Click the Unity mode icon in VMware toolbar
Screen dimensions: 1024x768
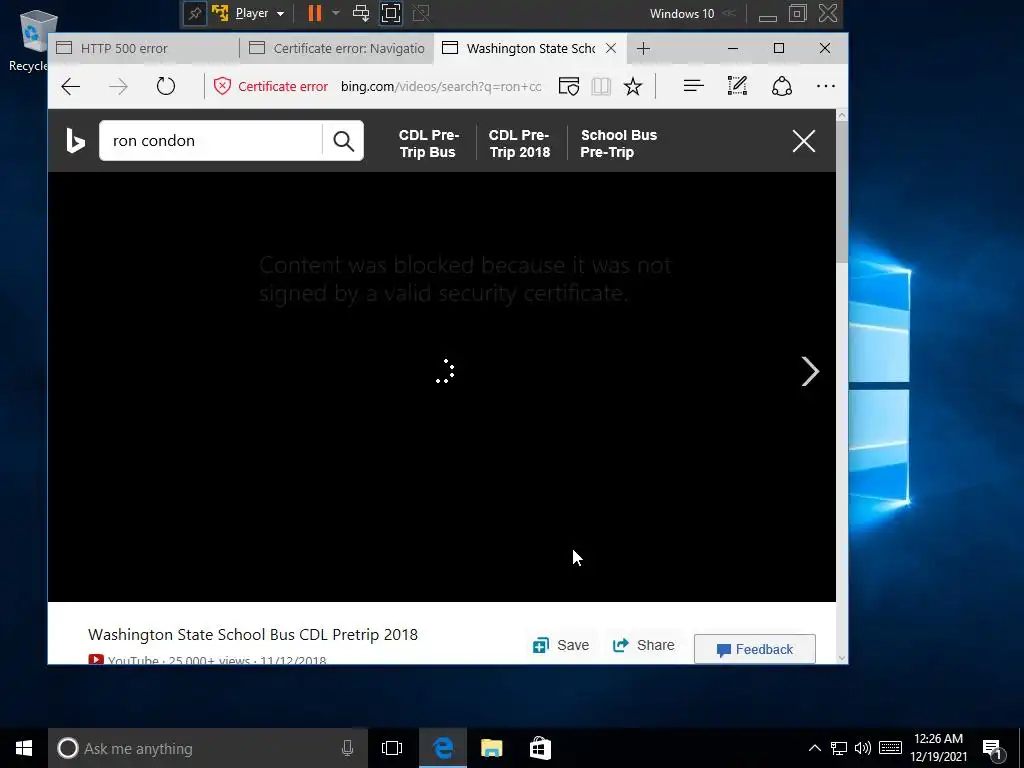(x=421, y=13)
